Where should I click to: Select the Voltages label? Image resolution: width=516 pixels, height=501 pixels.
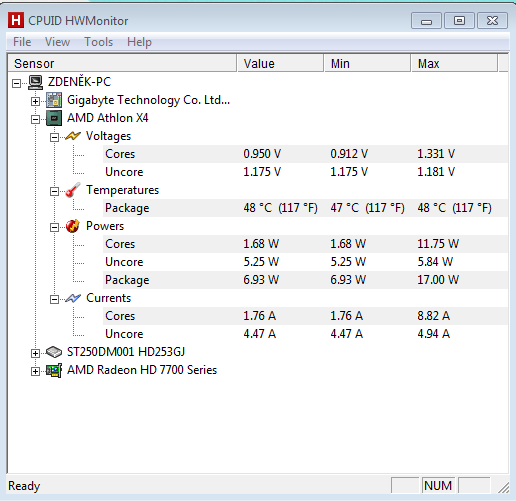coord(108,136)
